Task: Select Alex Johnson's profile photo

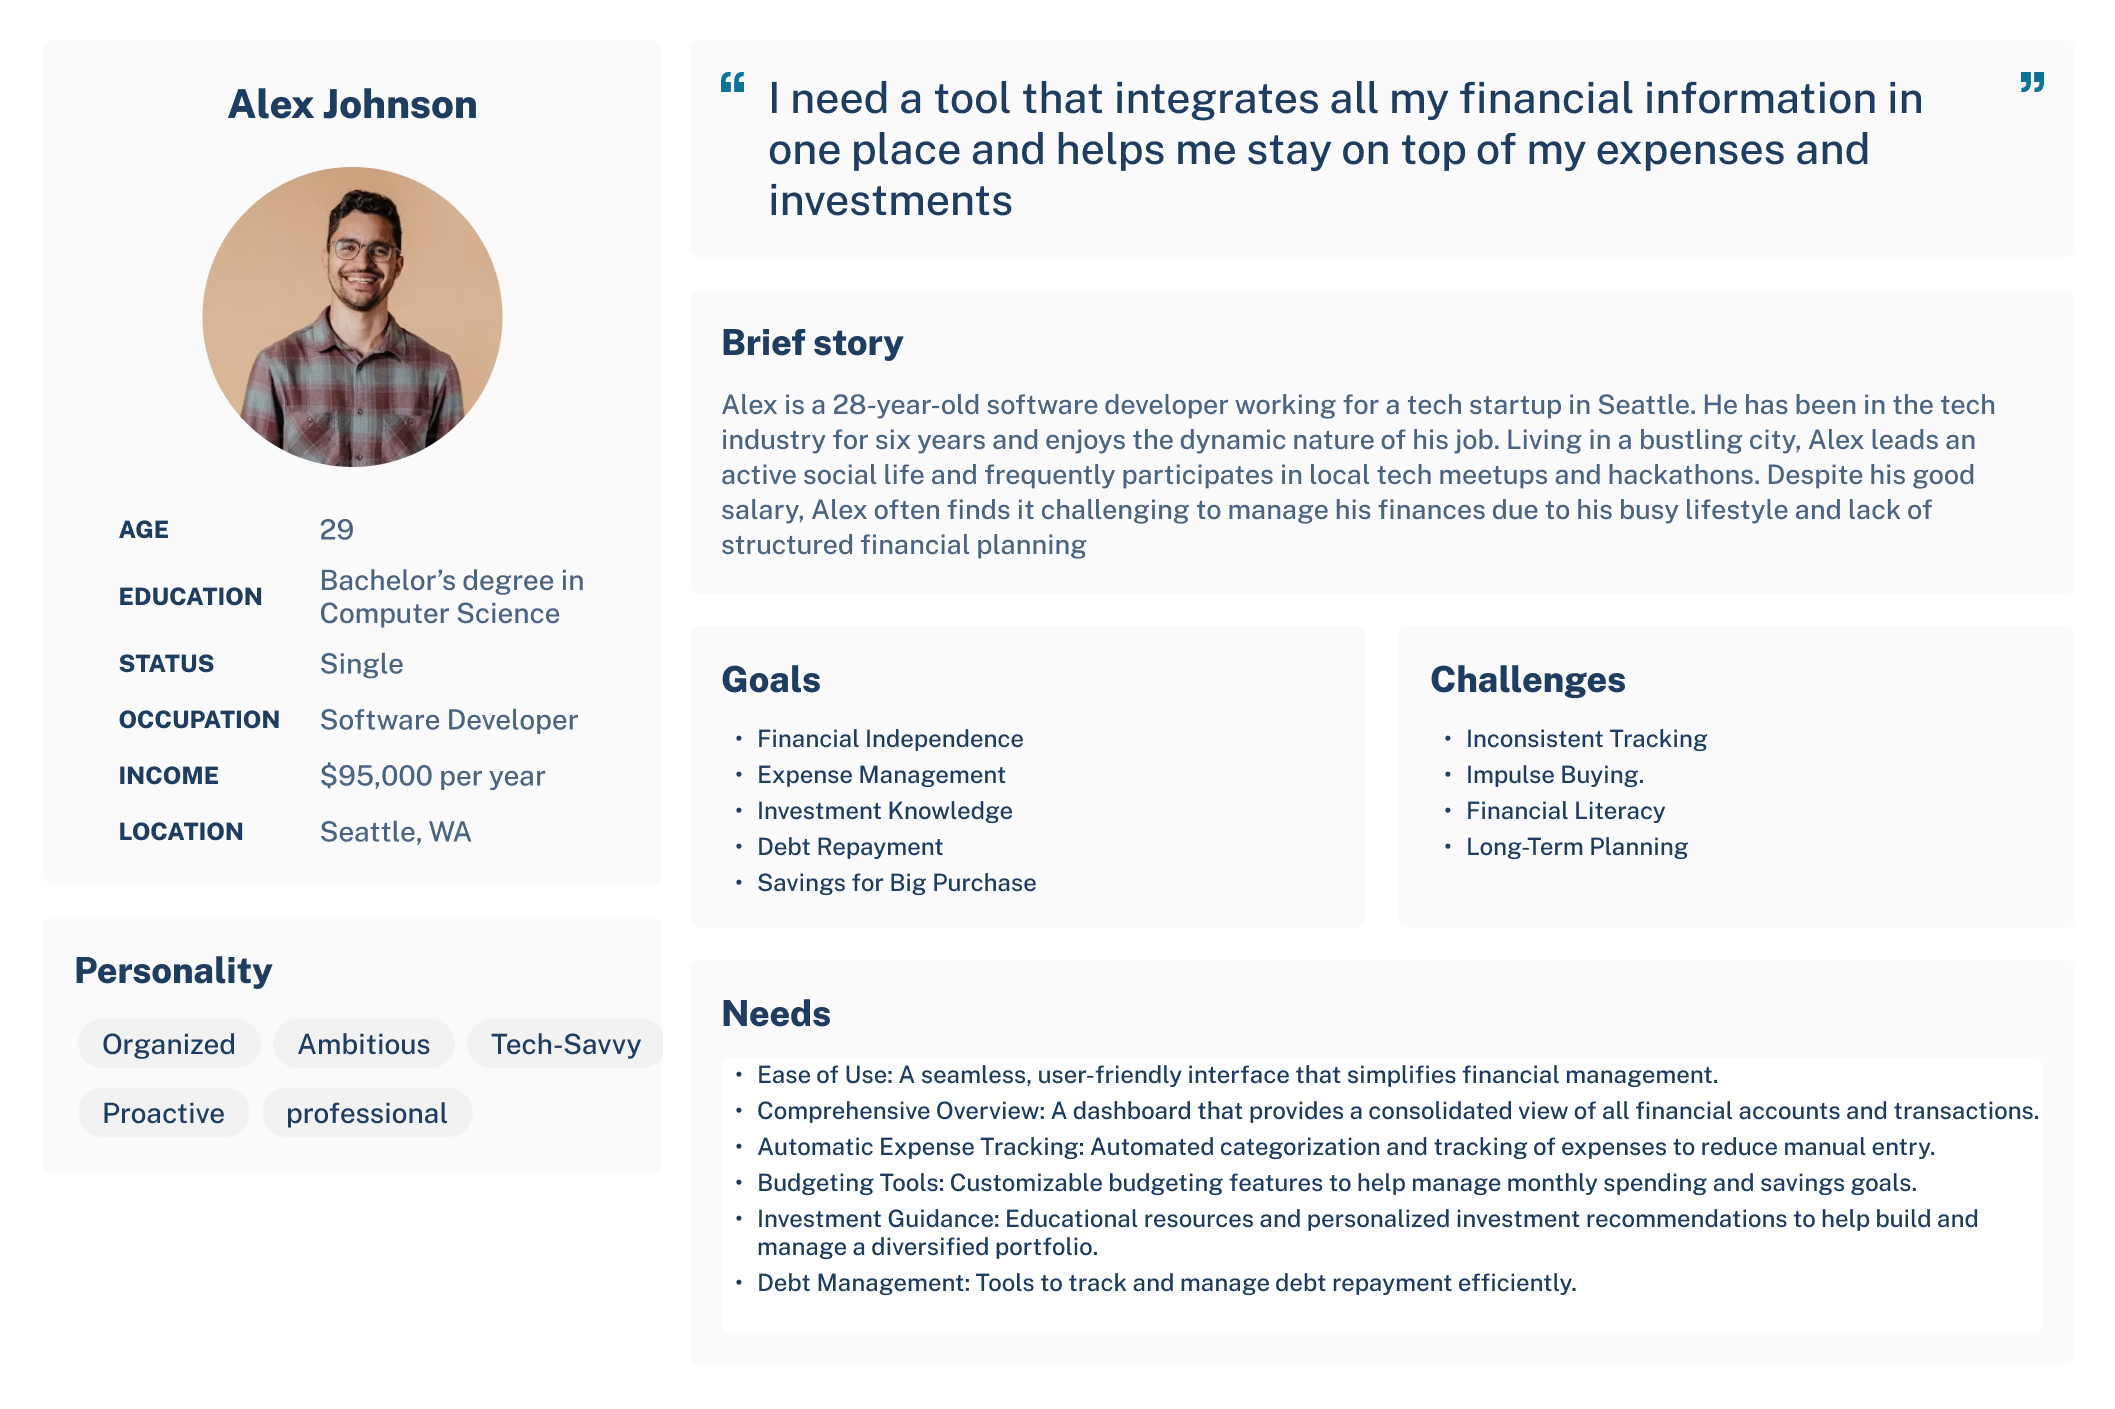Action: tap(352, 317)
